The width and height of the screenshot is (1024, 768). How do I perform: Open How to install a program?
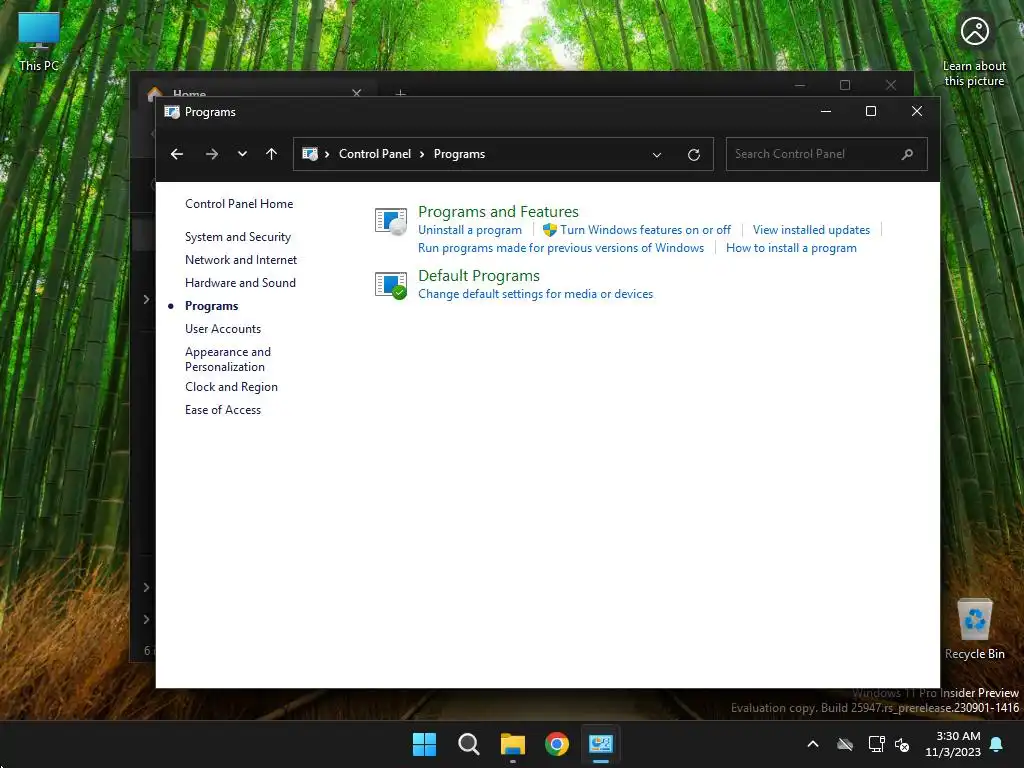pyautogui.click(x=791, y=248)
